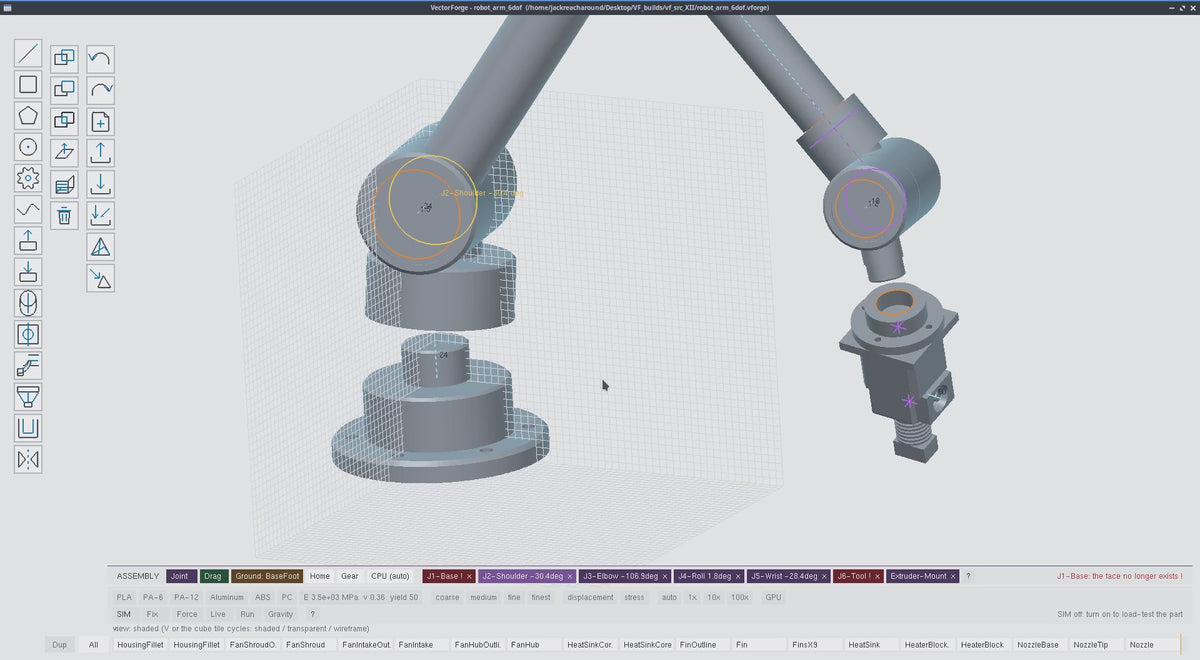This screenshot has width=1200, height=660.
Task: Choose the Gear generator tool icon
Action: click(28, 179)
